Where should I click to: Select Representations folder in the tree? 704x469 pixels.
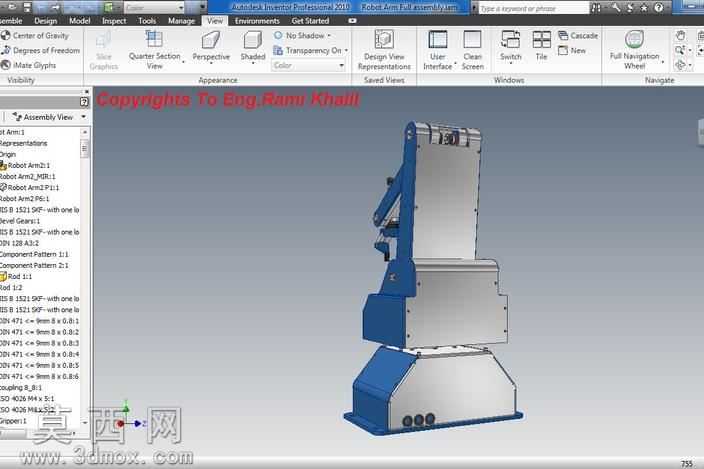point(23,143)
